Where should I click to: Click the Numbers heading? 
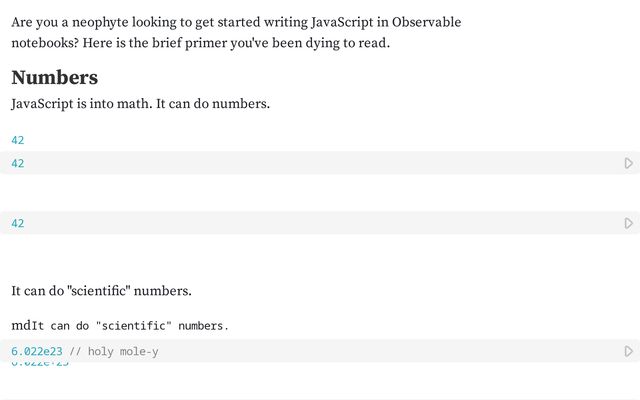pyautogui.click(x=54, y=77)
